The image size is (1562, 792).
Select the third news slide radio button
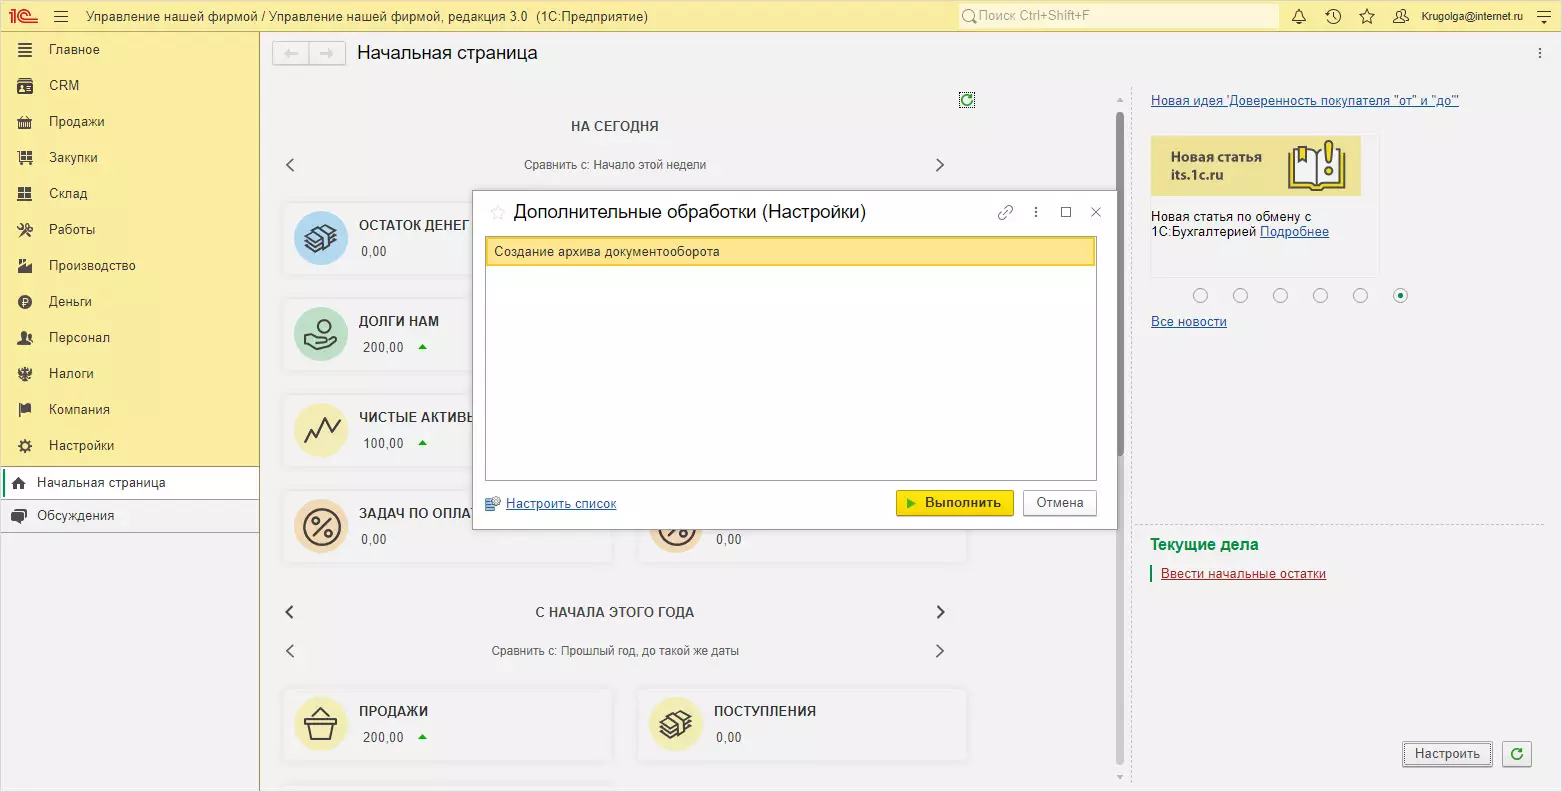(1280, 295)
